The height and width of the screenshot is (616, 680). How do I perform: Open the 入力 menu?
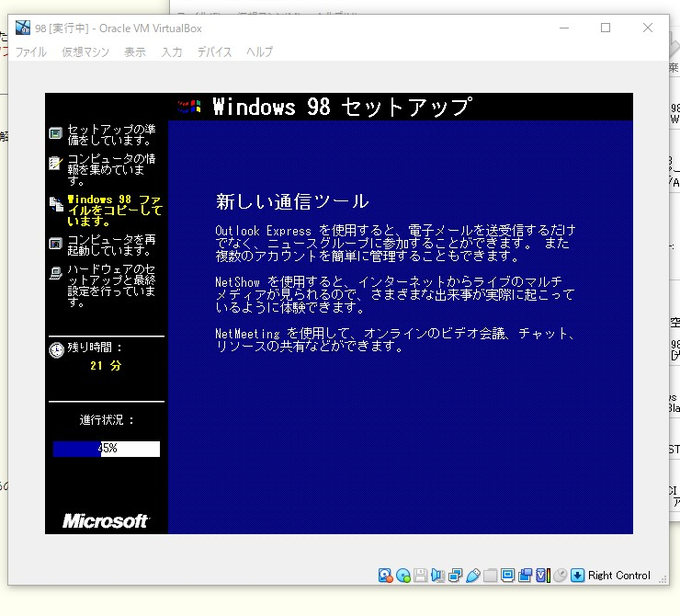coord(172,52)
